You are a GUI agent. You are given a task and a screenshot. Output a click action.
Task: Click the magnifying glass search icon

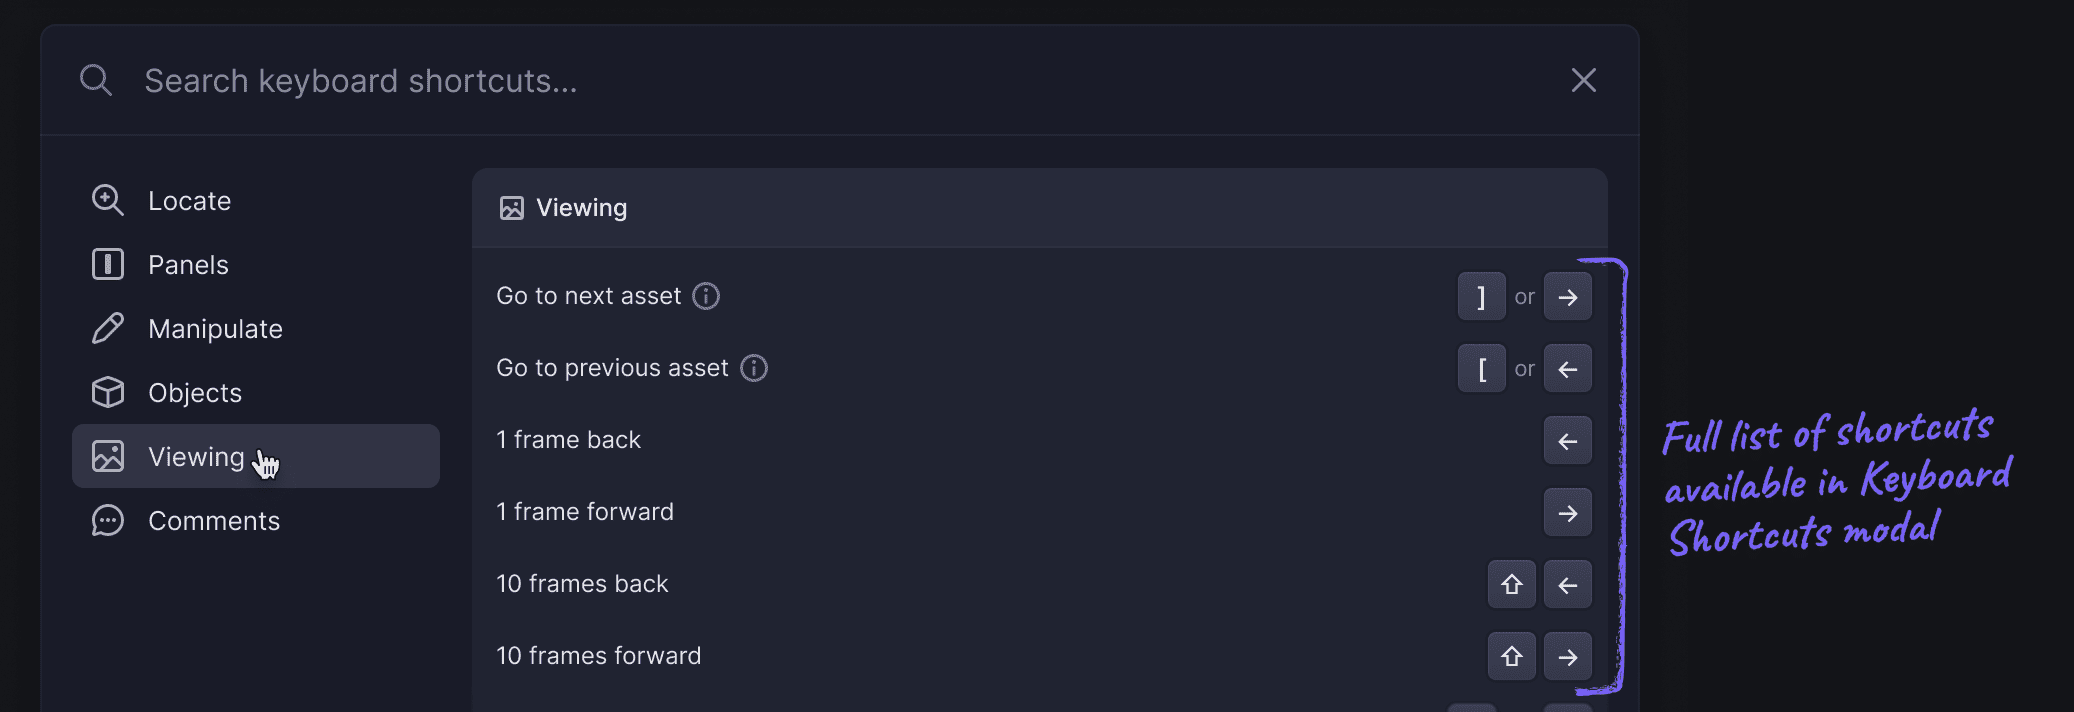pyautogui.click(x=95, y=80)
